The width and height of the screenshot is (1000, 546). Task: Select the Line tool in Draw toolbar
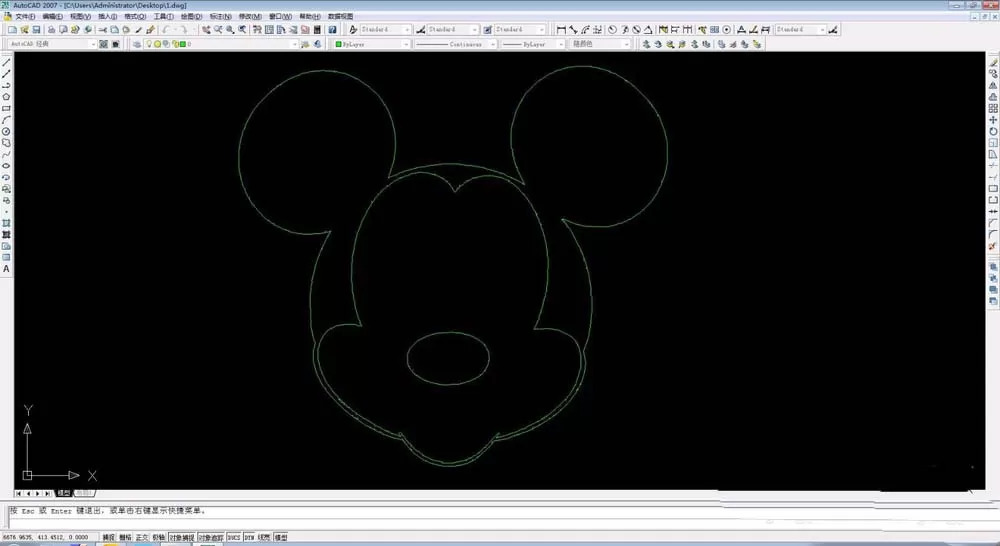(6, 63)
